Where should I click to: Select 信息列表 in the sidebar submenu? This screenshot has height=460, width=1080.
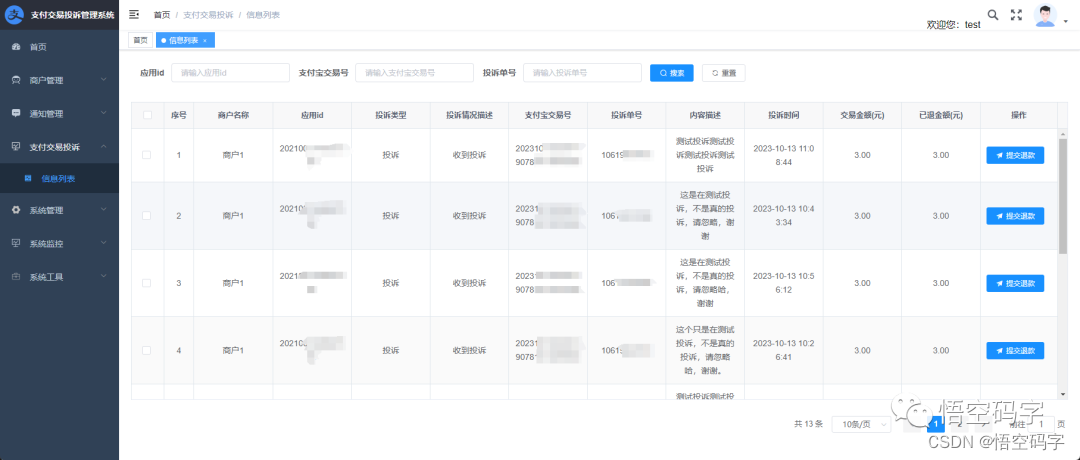point(59,178)
